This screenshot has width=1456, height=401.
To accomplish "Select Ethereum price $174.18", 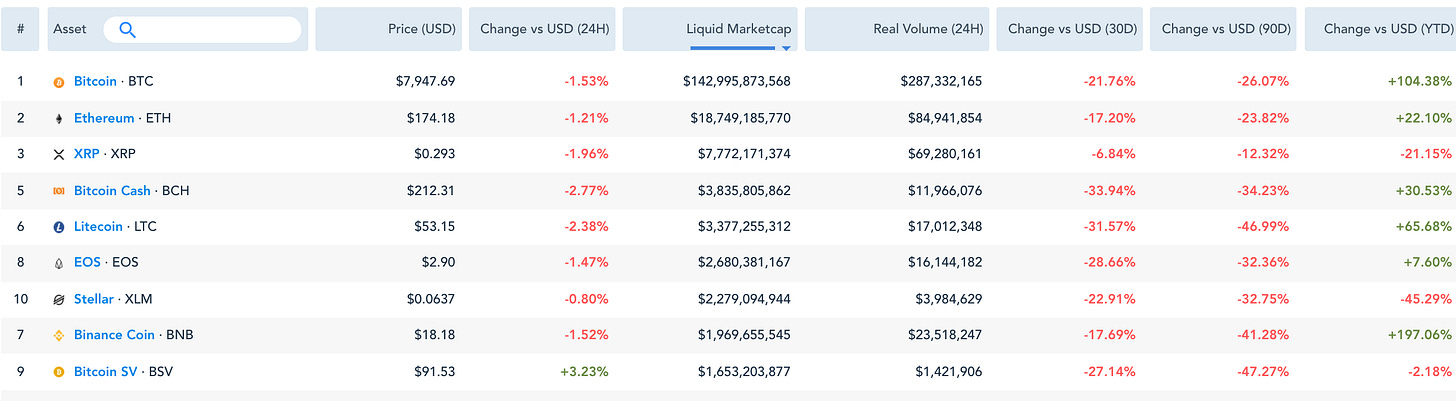I will pos(431,118).
